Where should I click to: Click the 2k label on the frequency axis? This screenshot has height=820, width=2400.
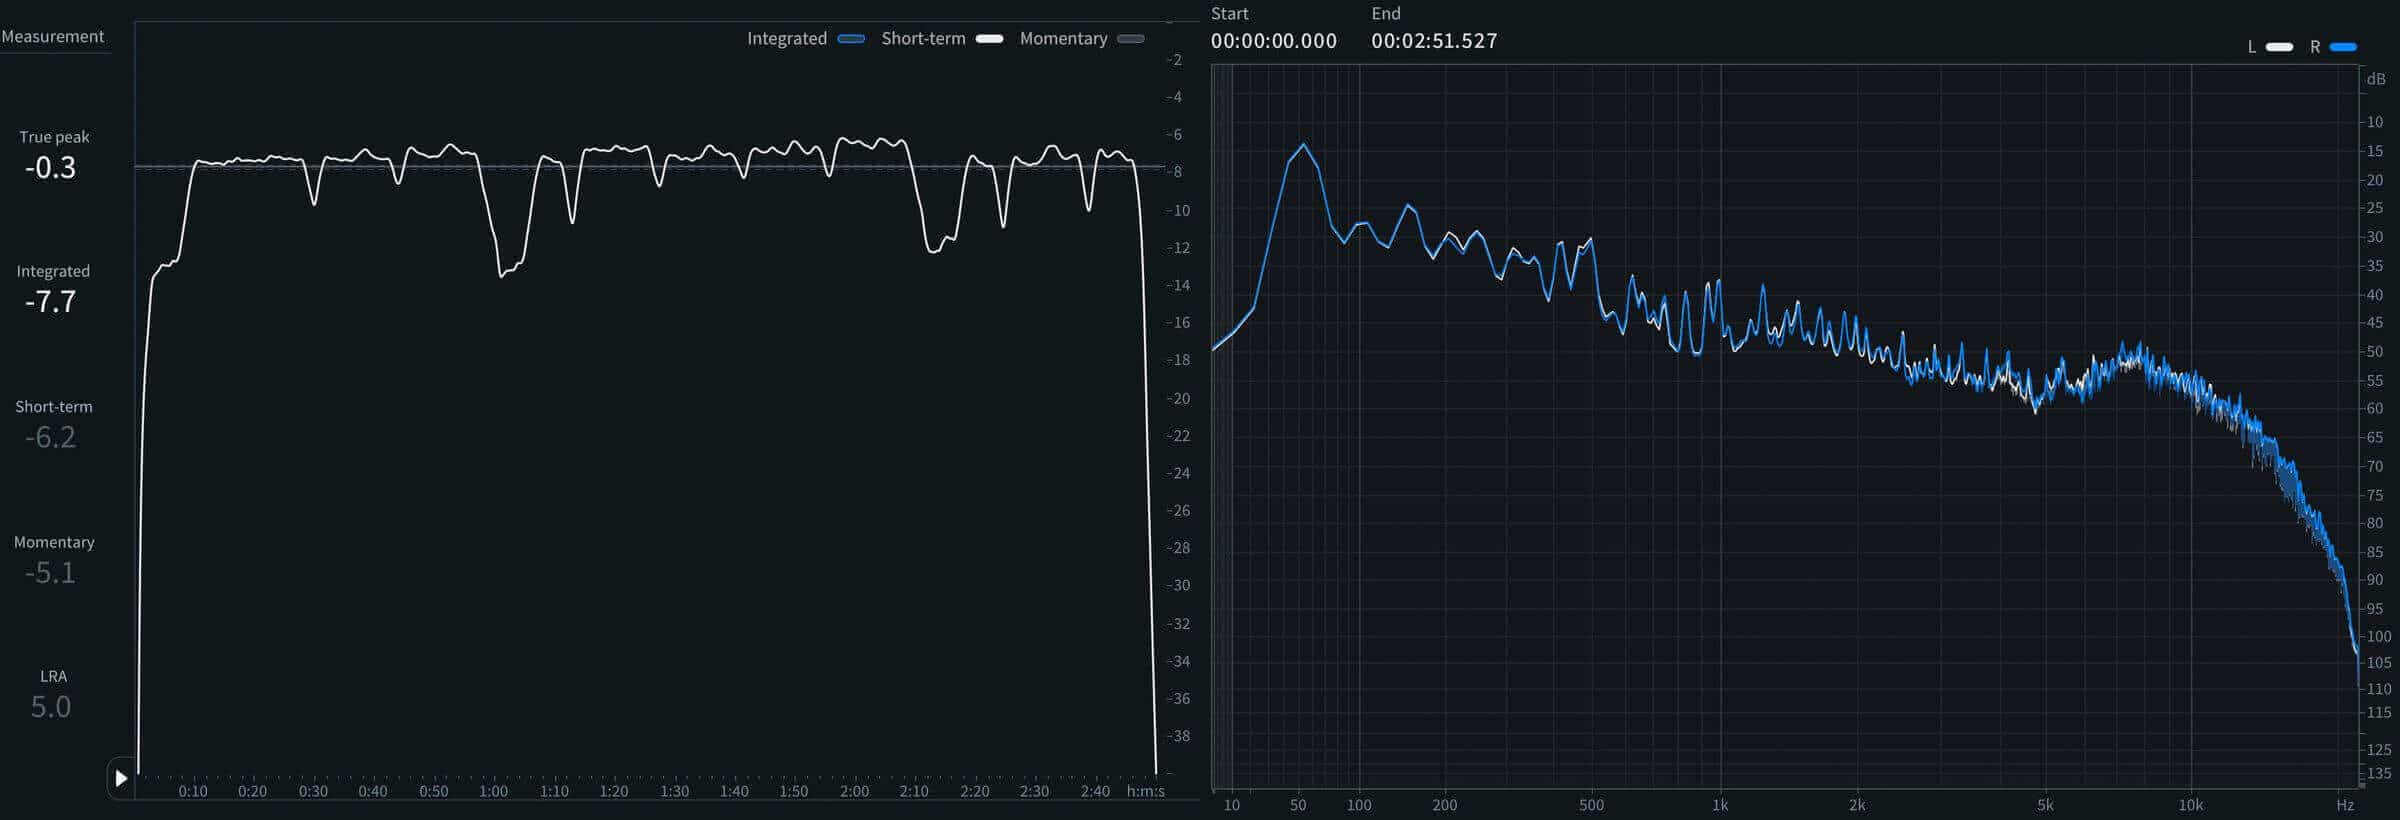(1857, 805)
